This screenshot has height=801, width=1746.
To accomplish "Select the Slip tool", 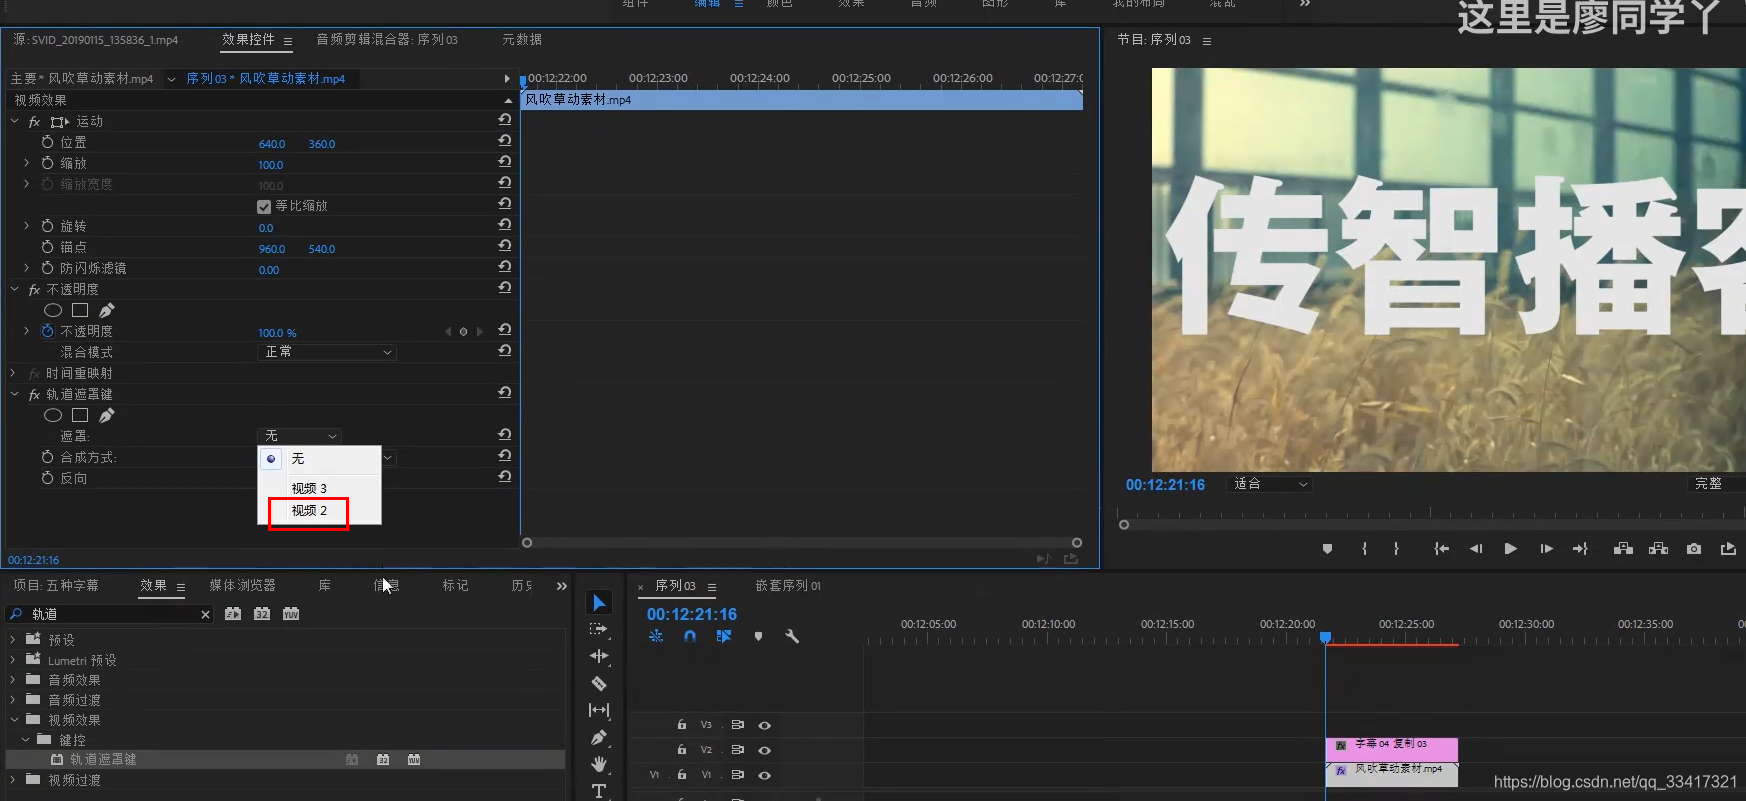I will pyautogui.click(x=599, y=710).
